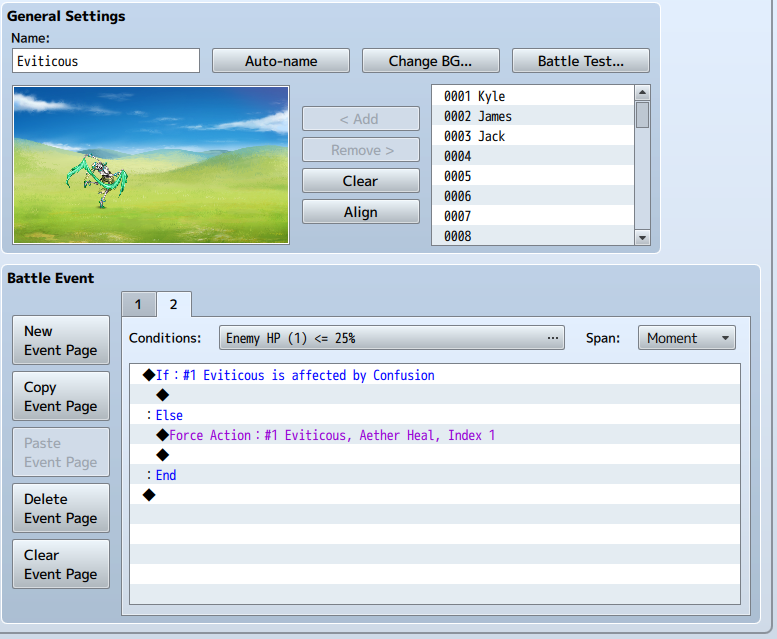Viewport: 777px width, 639px height.
Task: Switch to battle event page tab 1
Action: 138,304
